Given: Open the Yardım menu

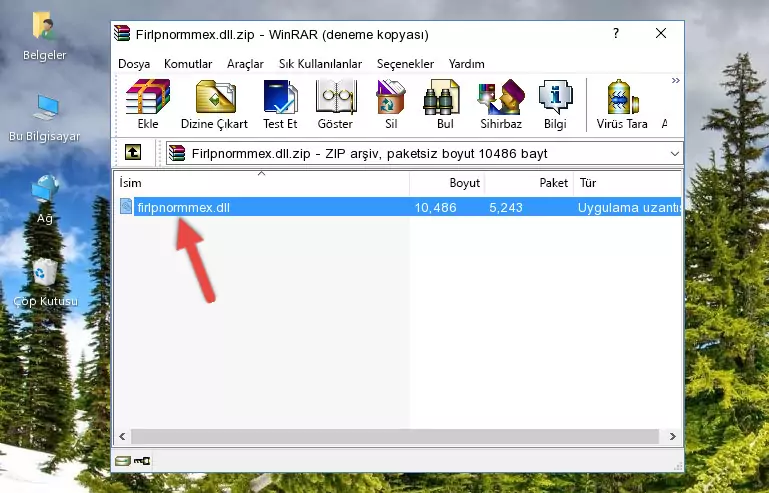Looking at the screenshot, I should point(466,64).
